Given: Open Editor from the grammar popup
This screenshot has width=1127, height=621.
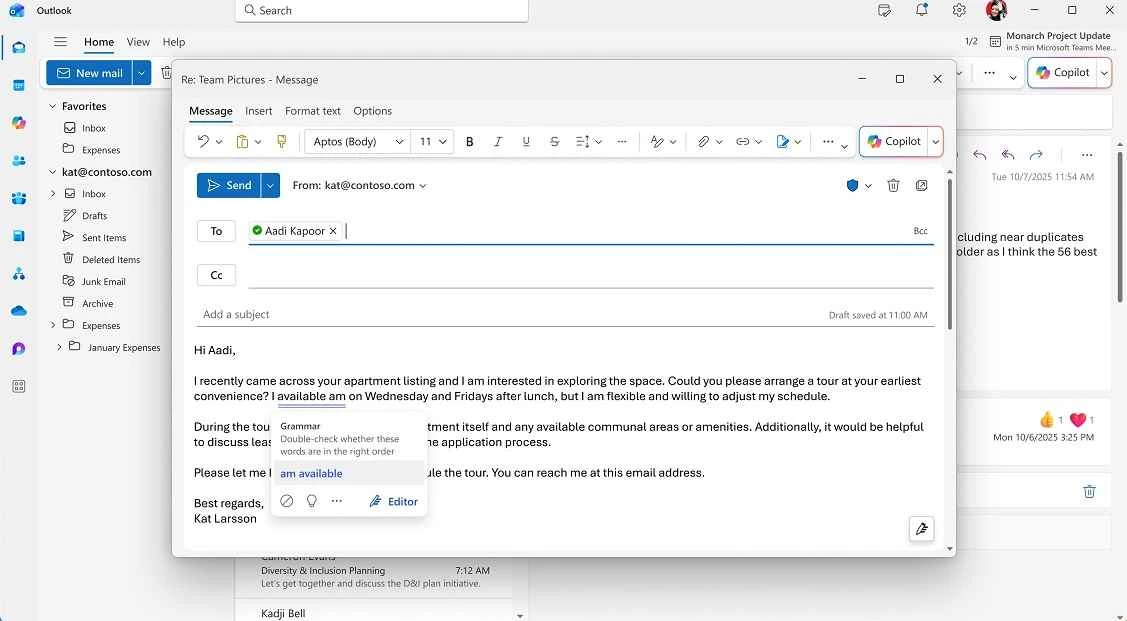Looking at the screenshot, I should pos(393,502).
